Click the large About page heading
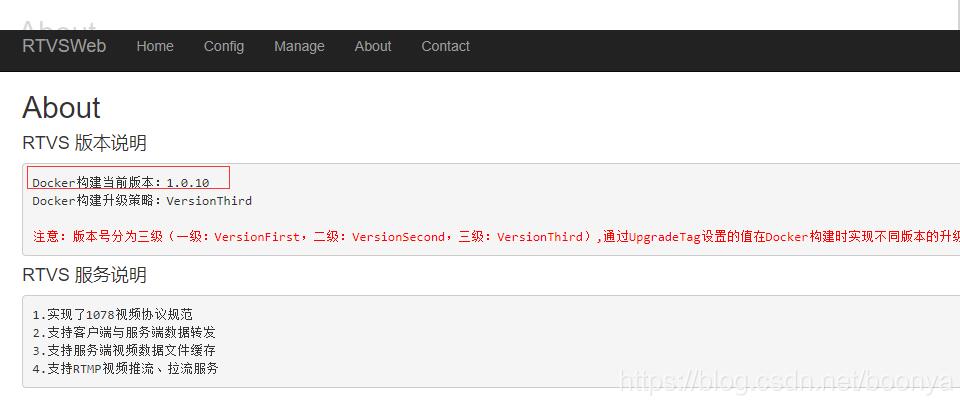Image resolution: width=960 pixels, height=405 pixels. point(62,108)
